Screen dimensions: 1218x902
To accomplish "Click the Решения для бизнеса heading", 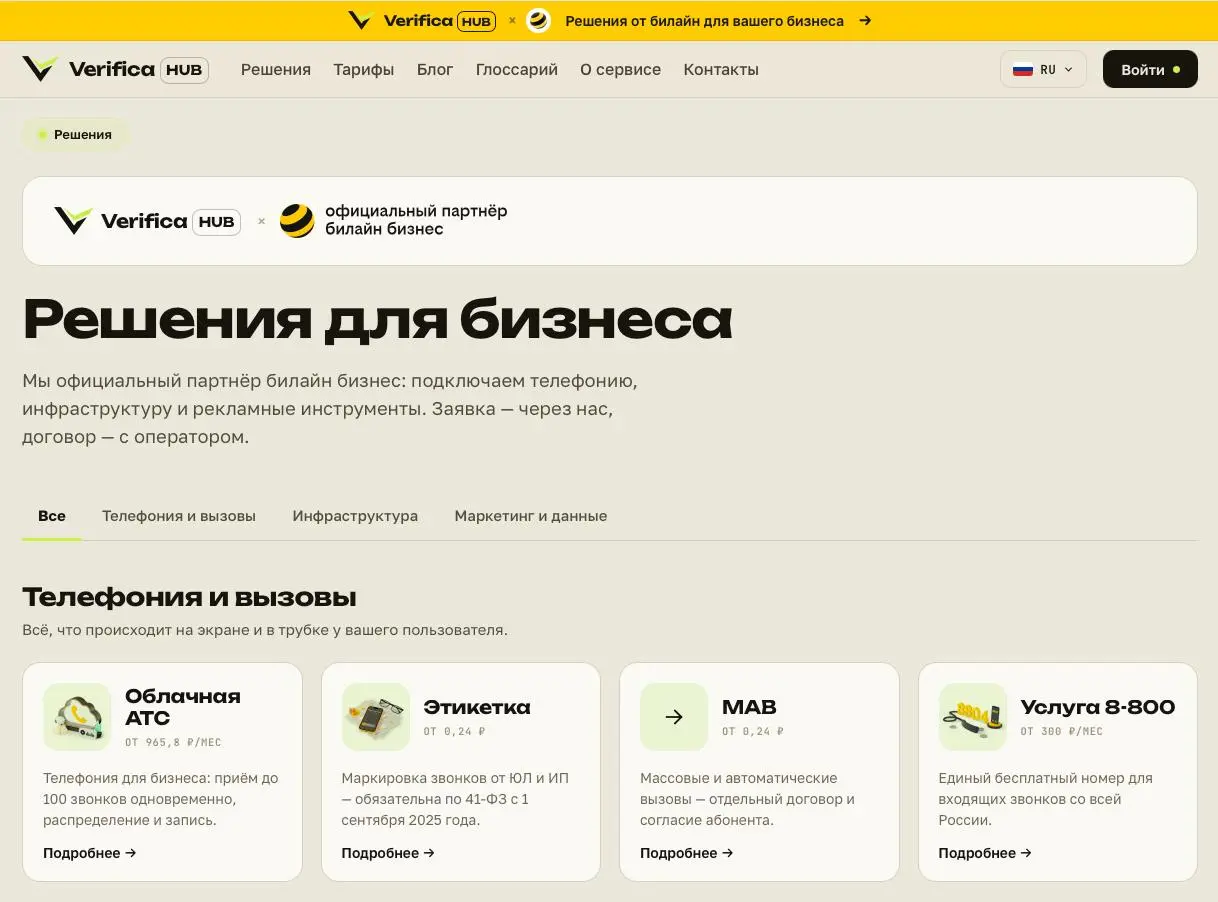I will point(377,320).
